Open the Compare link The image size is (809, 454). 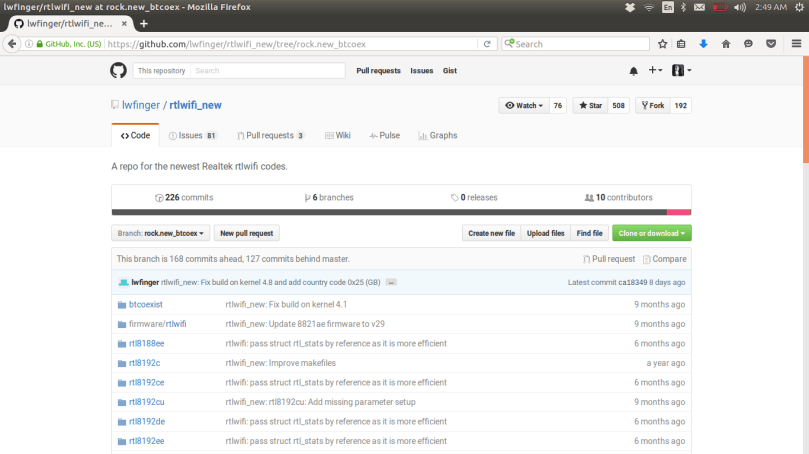point(665,259)
